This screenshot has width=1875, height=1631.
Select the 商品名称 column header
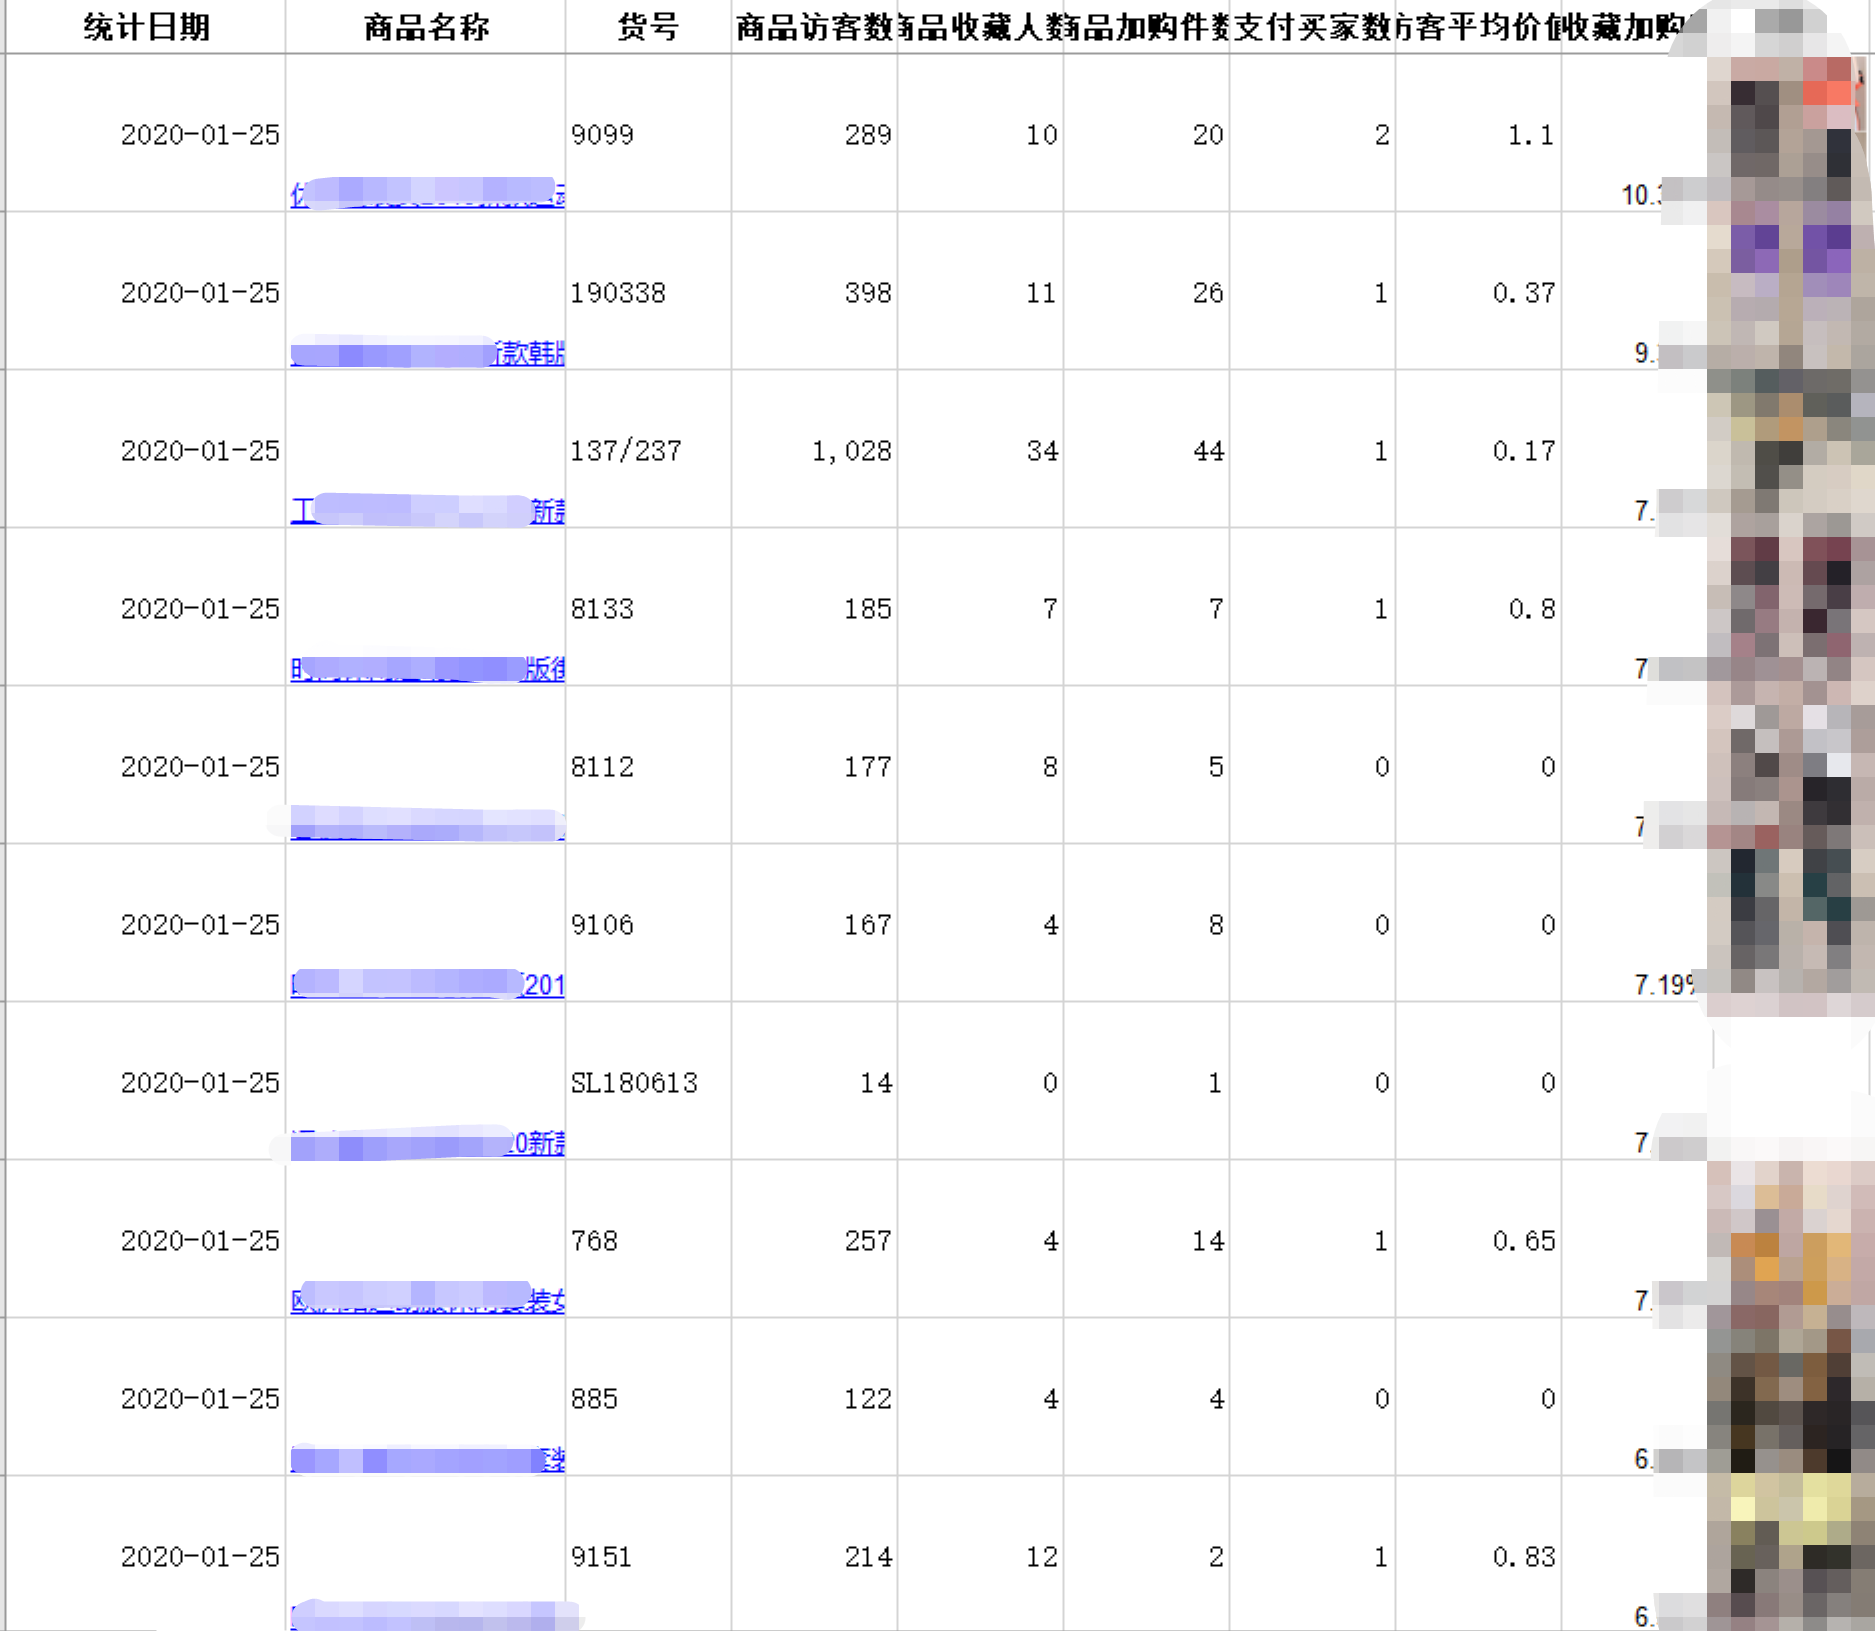[426, 27]
